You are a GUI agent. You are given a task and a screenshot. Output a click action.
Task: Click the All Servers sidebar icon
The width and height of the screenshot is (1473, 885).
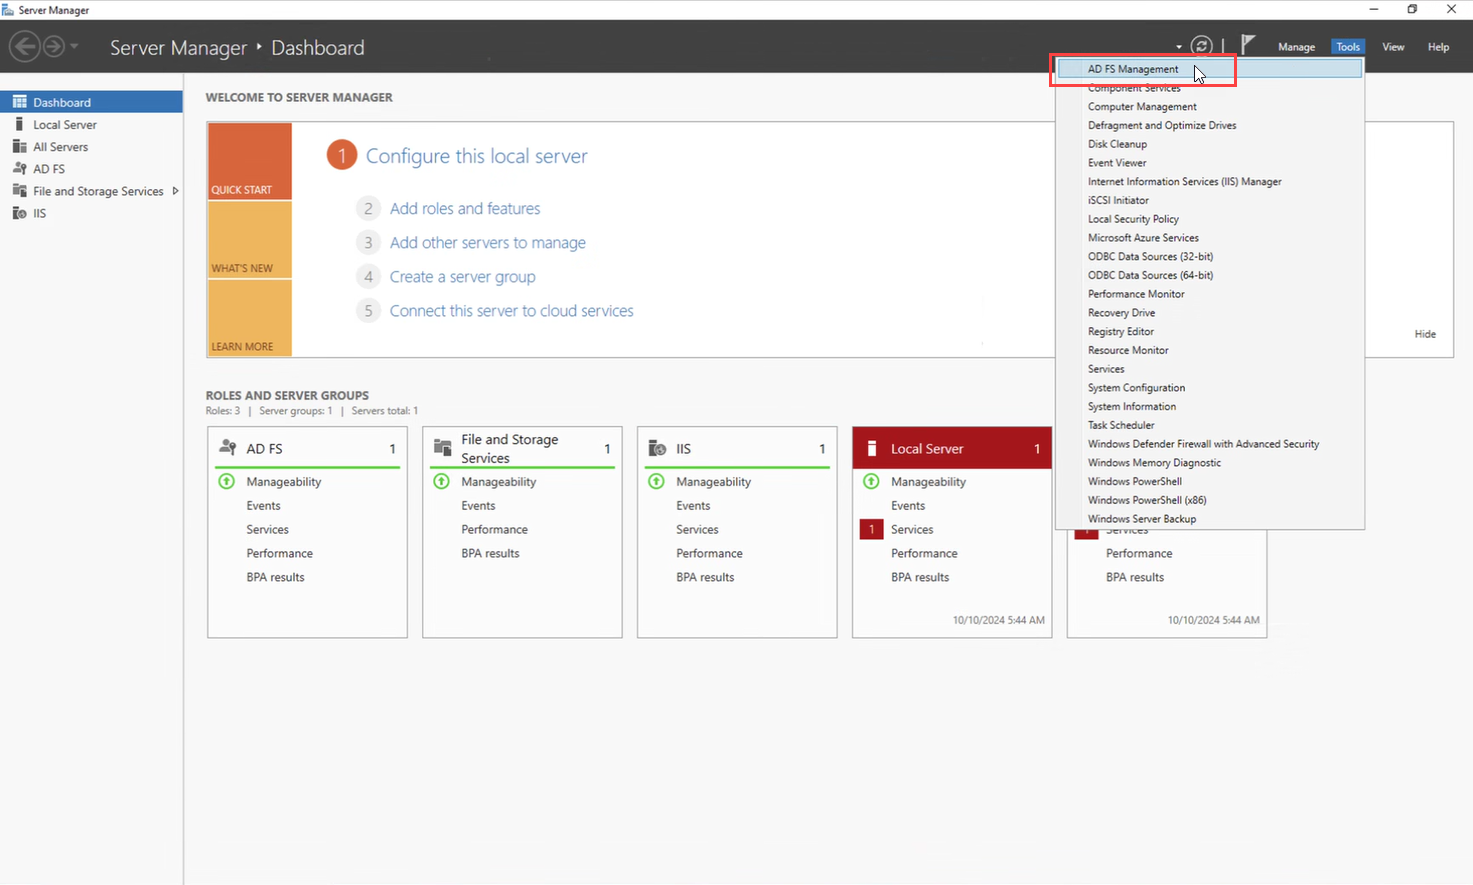click(19, 146)
